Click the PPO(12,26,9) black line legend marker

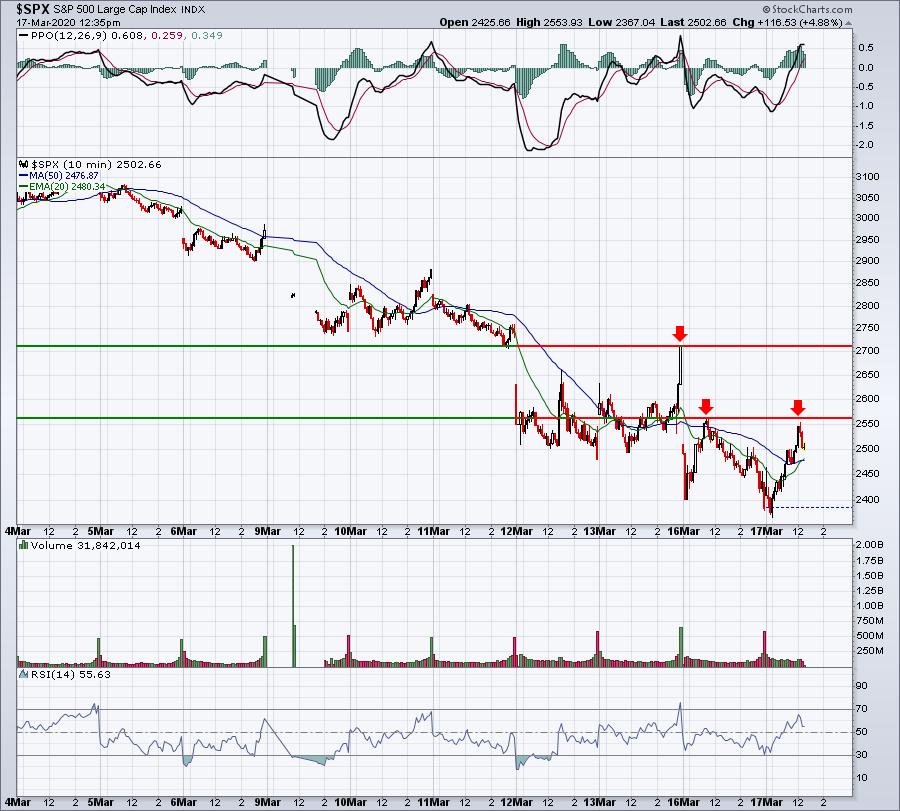pos(24,35)
